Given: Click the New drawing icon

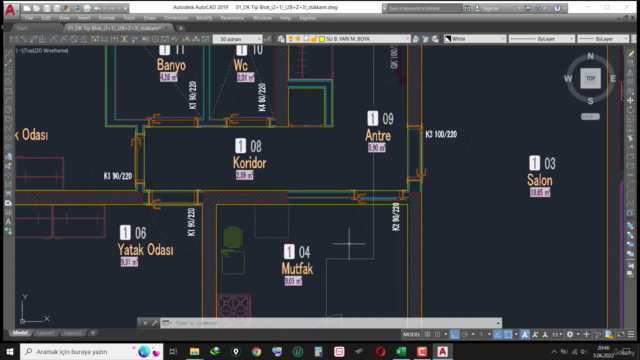Looking at the screenshot, I should [x=27, y=8].
